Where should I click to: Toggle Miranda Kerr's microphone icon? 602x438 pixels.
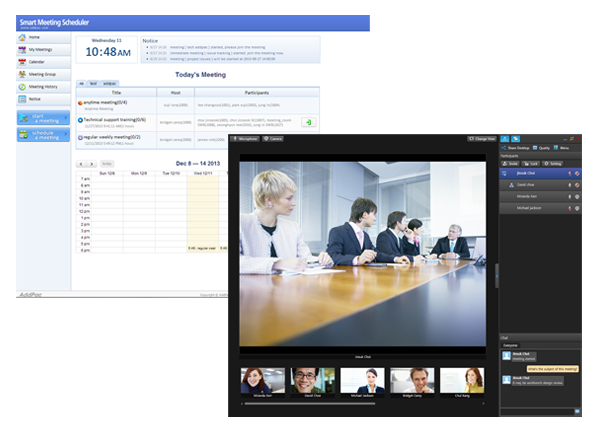click(x=570, y=197)
